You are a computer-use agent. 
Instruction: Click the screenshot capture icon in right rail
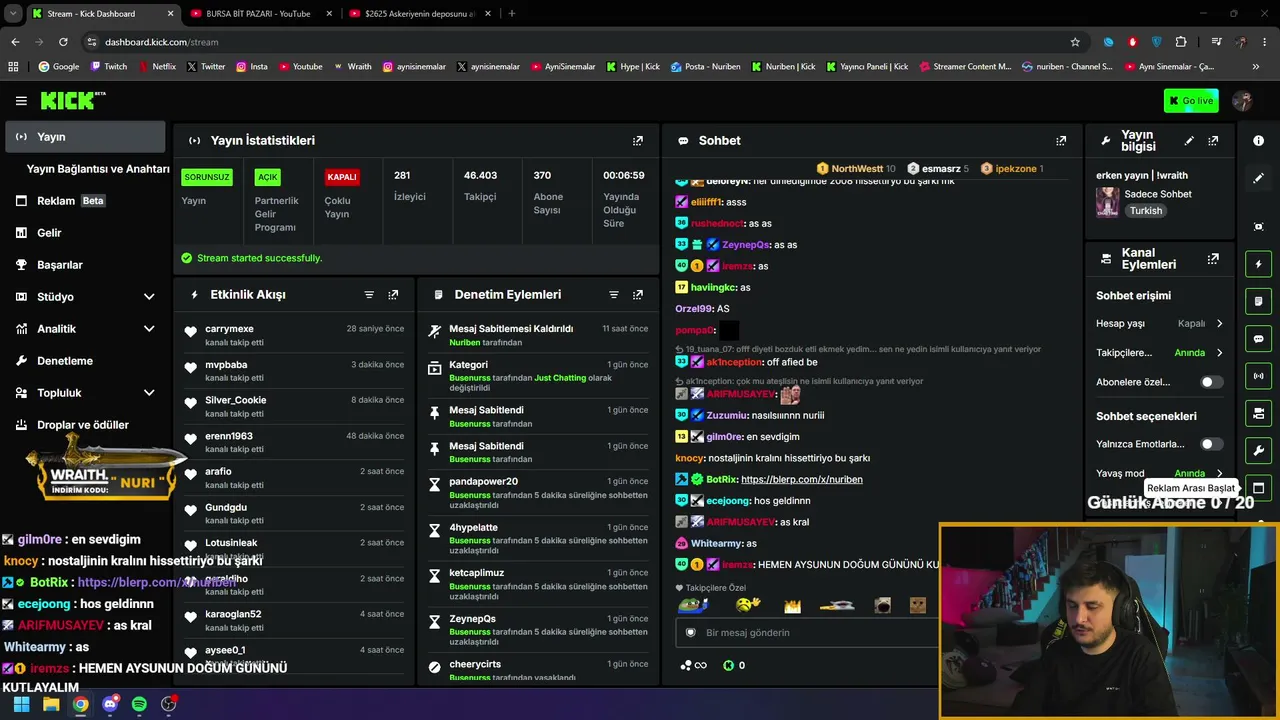(x=1259, y=227)
